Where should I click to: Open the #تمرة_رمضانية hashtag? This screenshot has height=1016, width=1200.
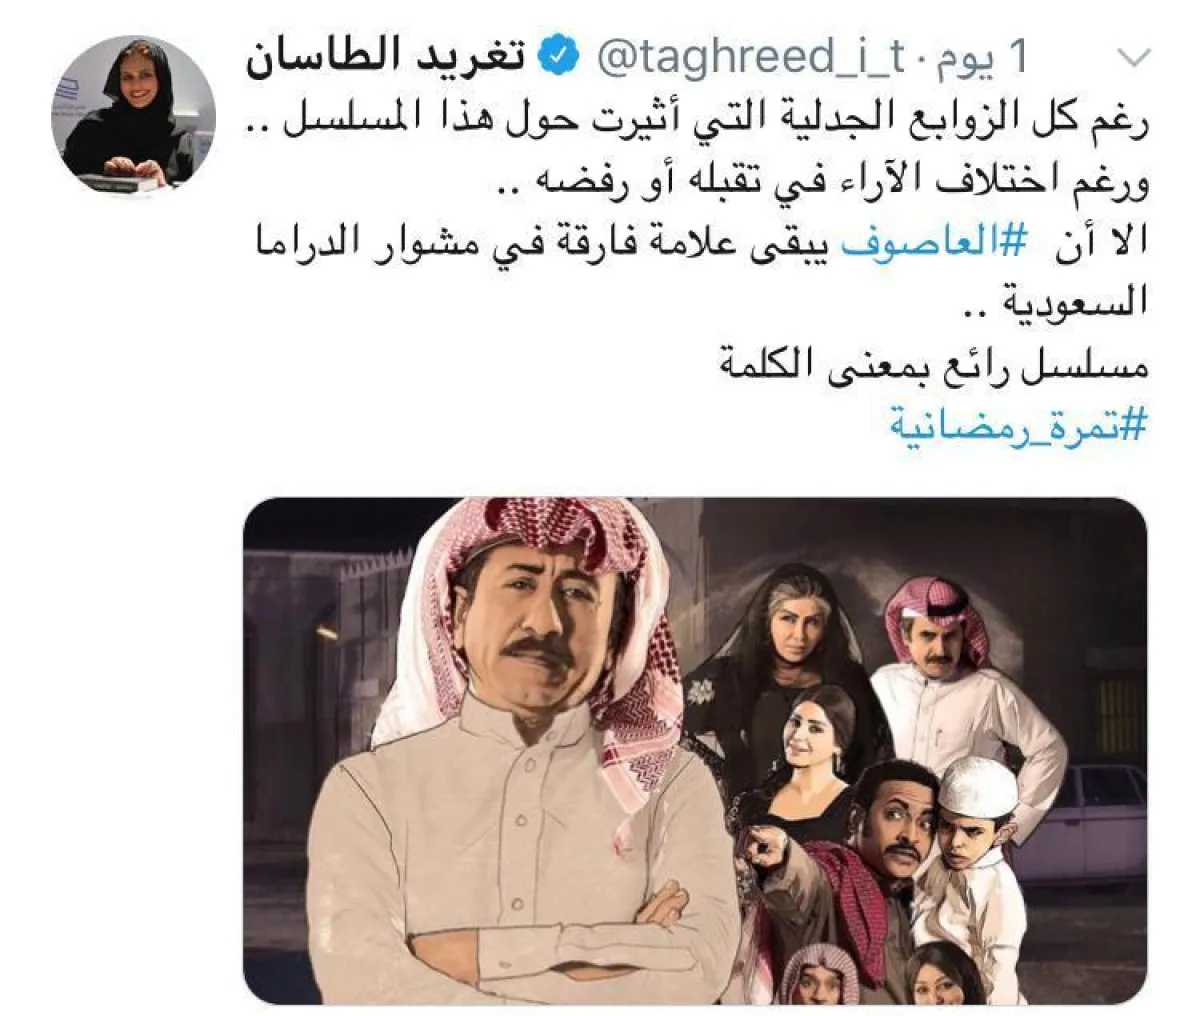click(x=1018, y=425)
